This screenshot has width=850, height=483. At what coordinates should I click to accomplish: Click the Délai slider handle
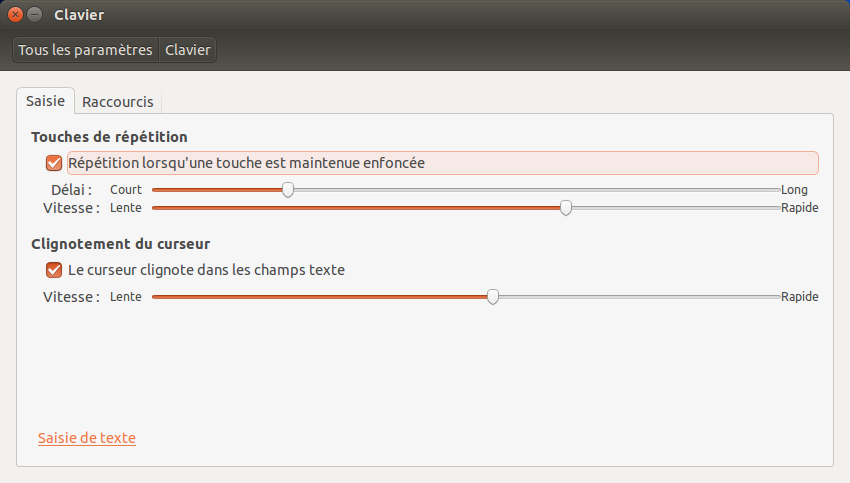[288, 190]
